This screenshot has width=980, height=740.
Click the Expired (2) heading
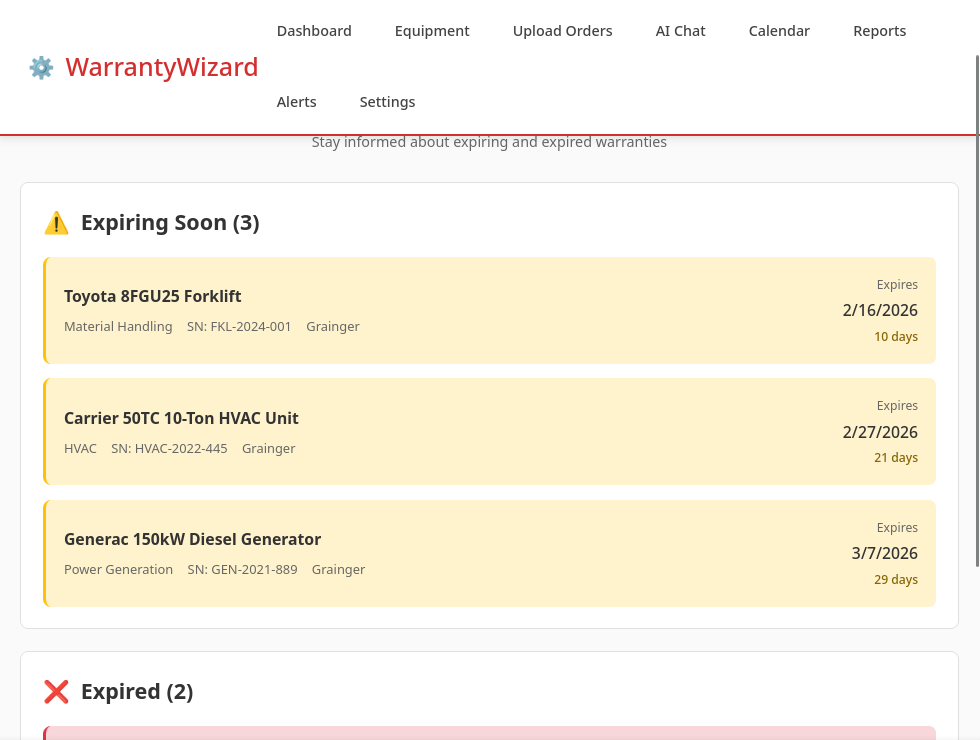137,692
